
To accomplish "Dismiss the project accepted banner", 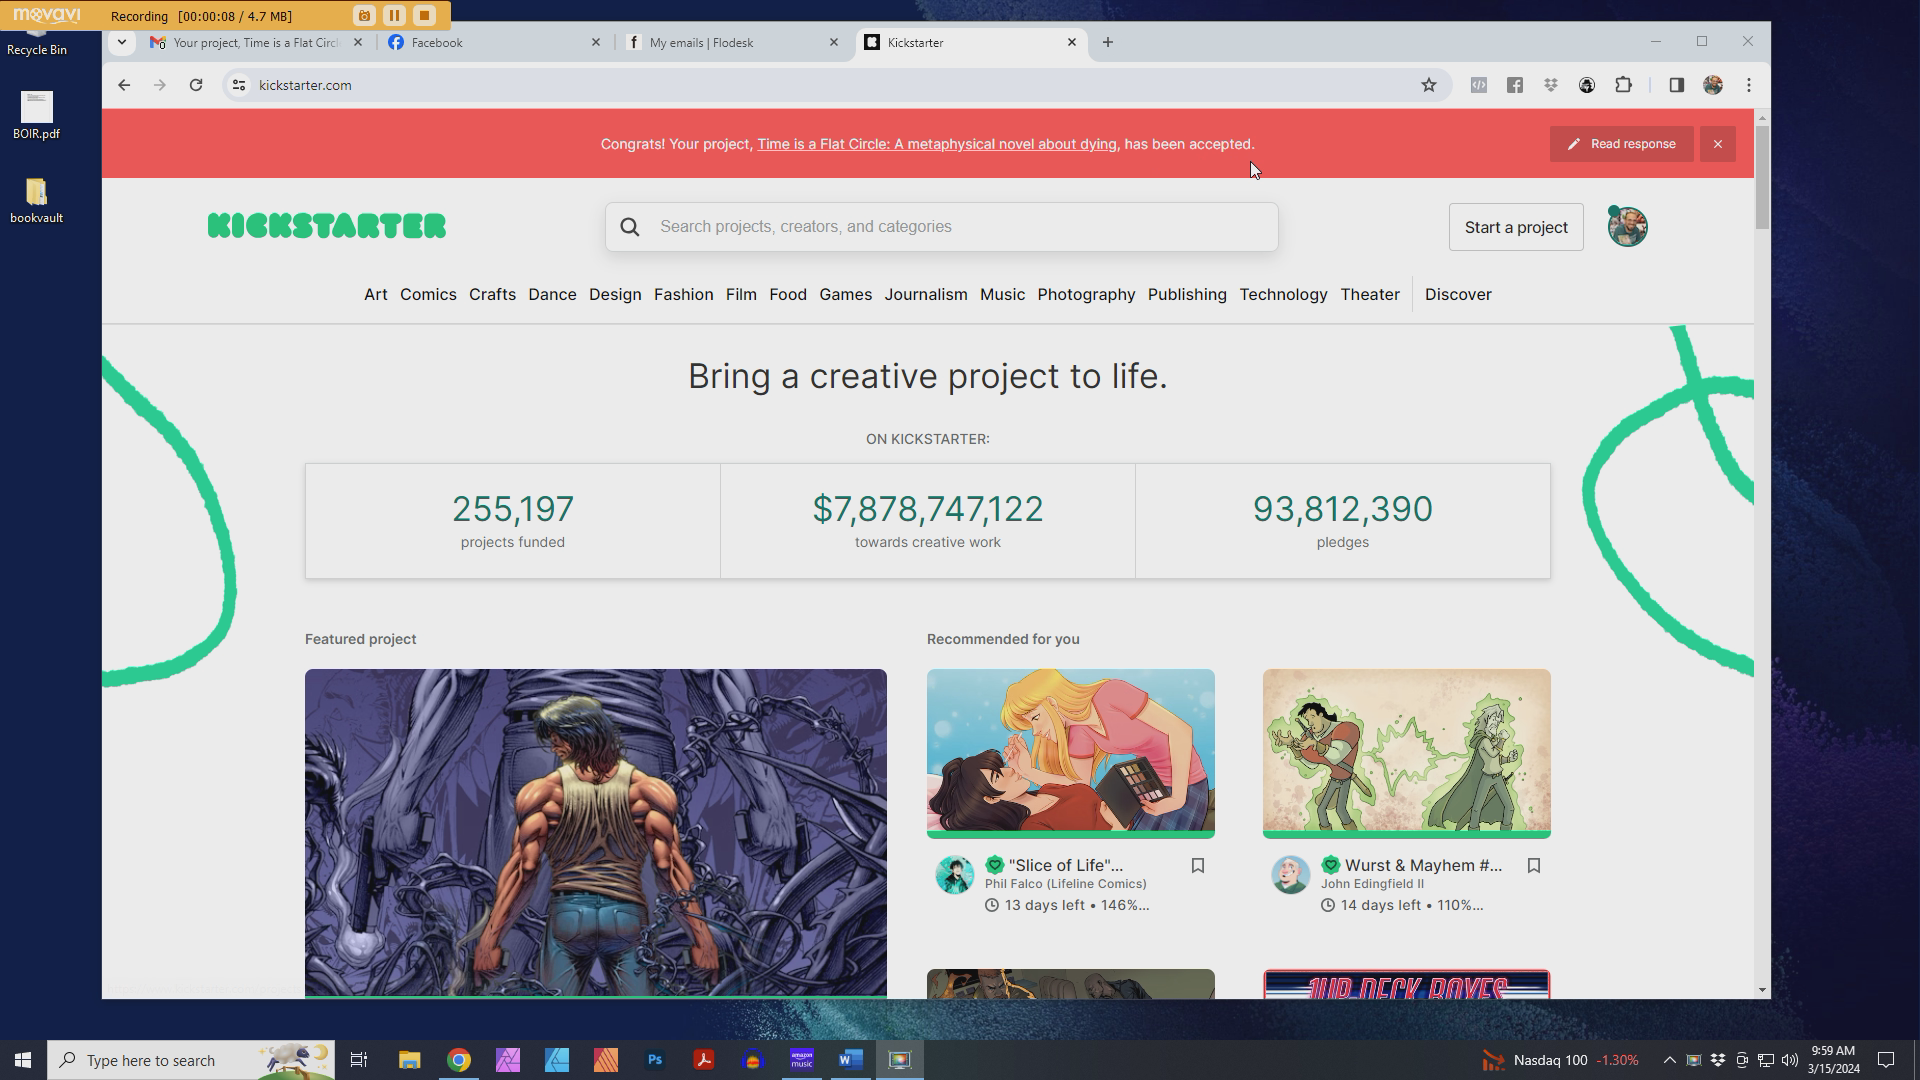I will coord(1718,144).
